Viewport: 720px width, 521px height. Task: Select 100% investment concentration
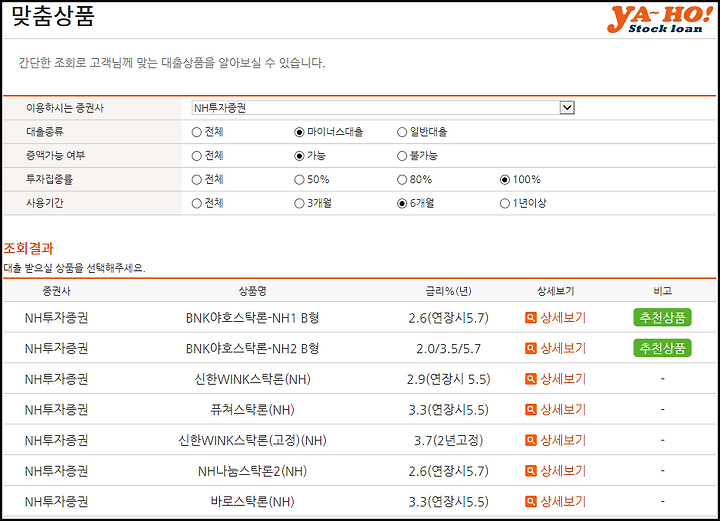click(x=505, y=179)
